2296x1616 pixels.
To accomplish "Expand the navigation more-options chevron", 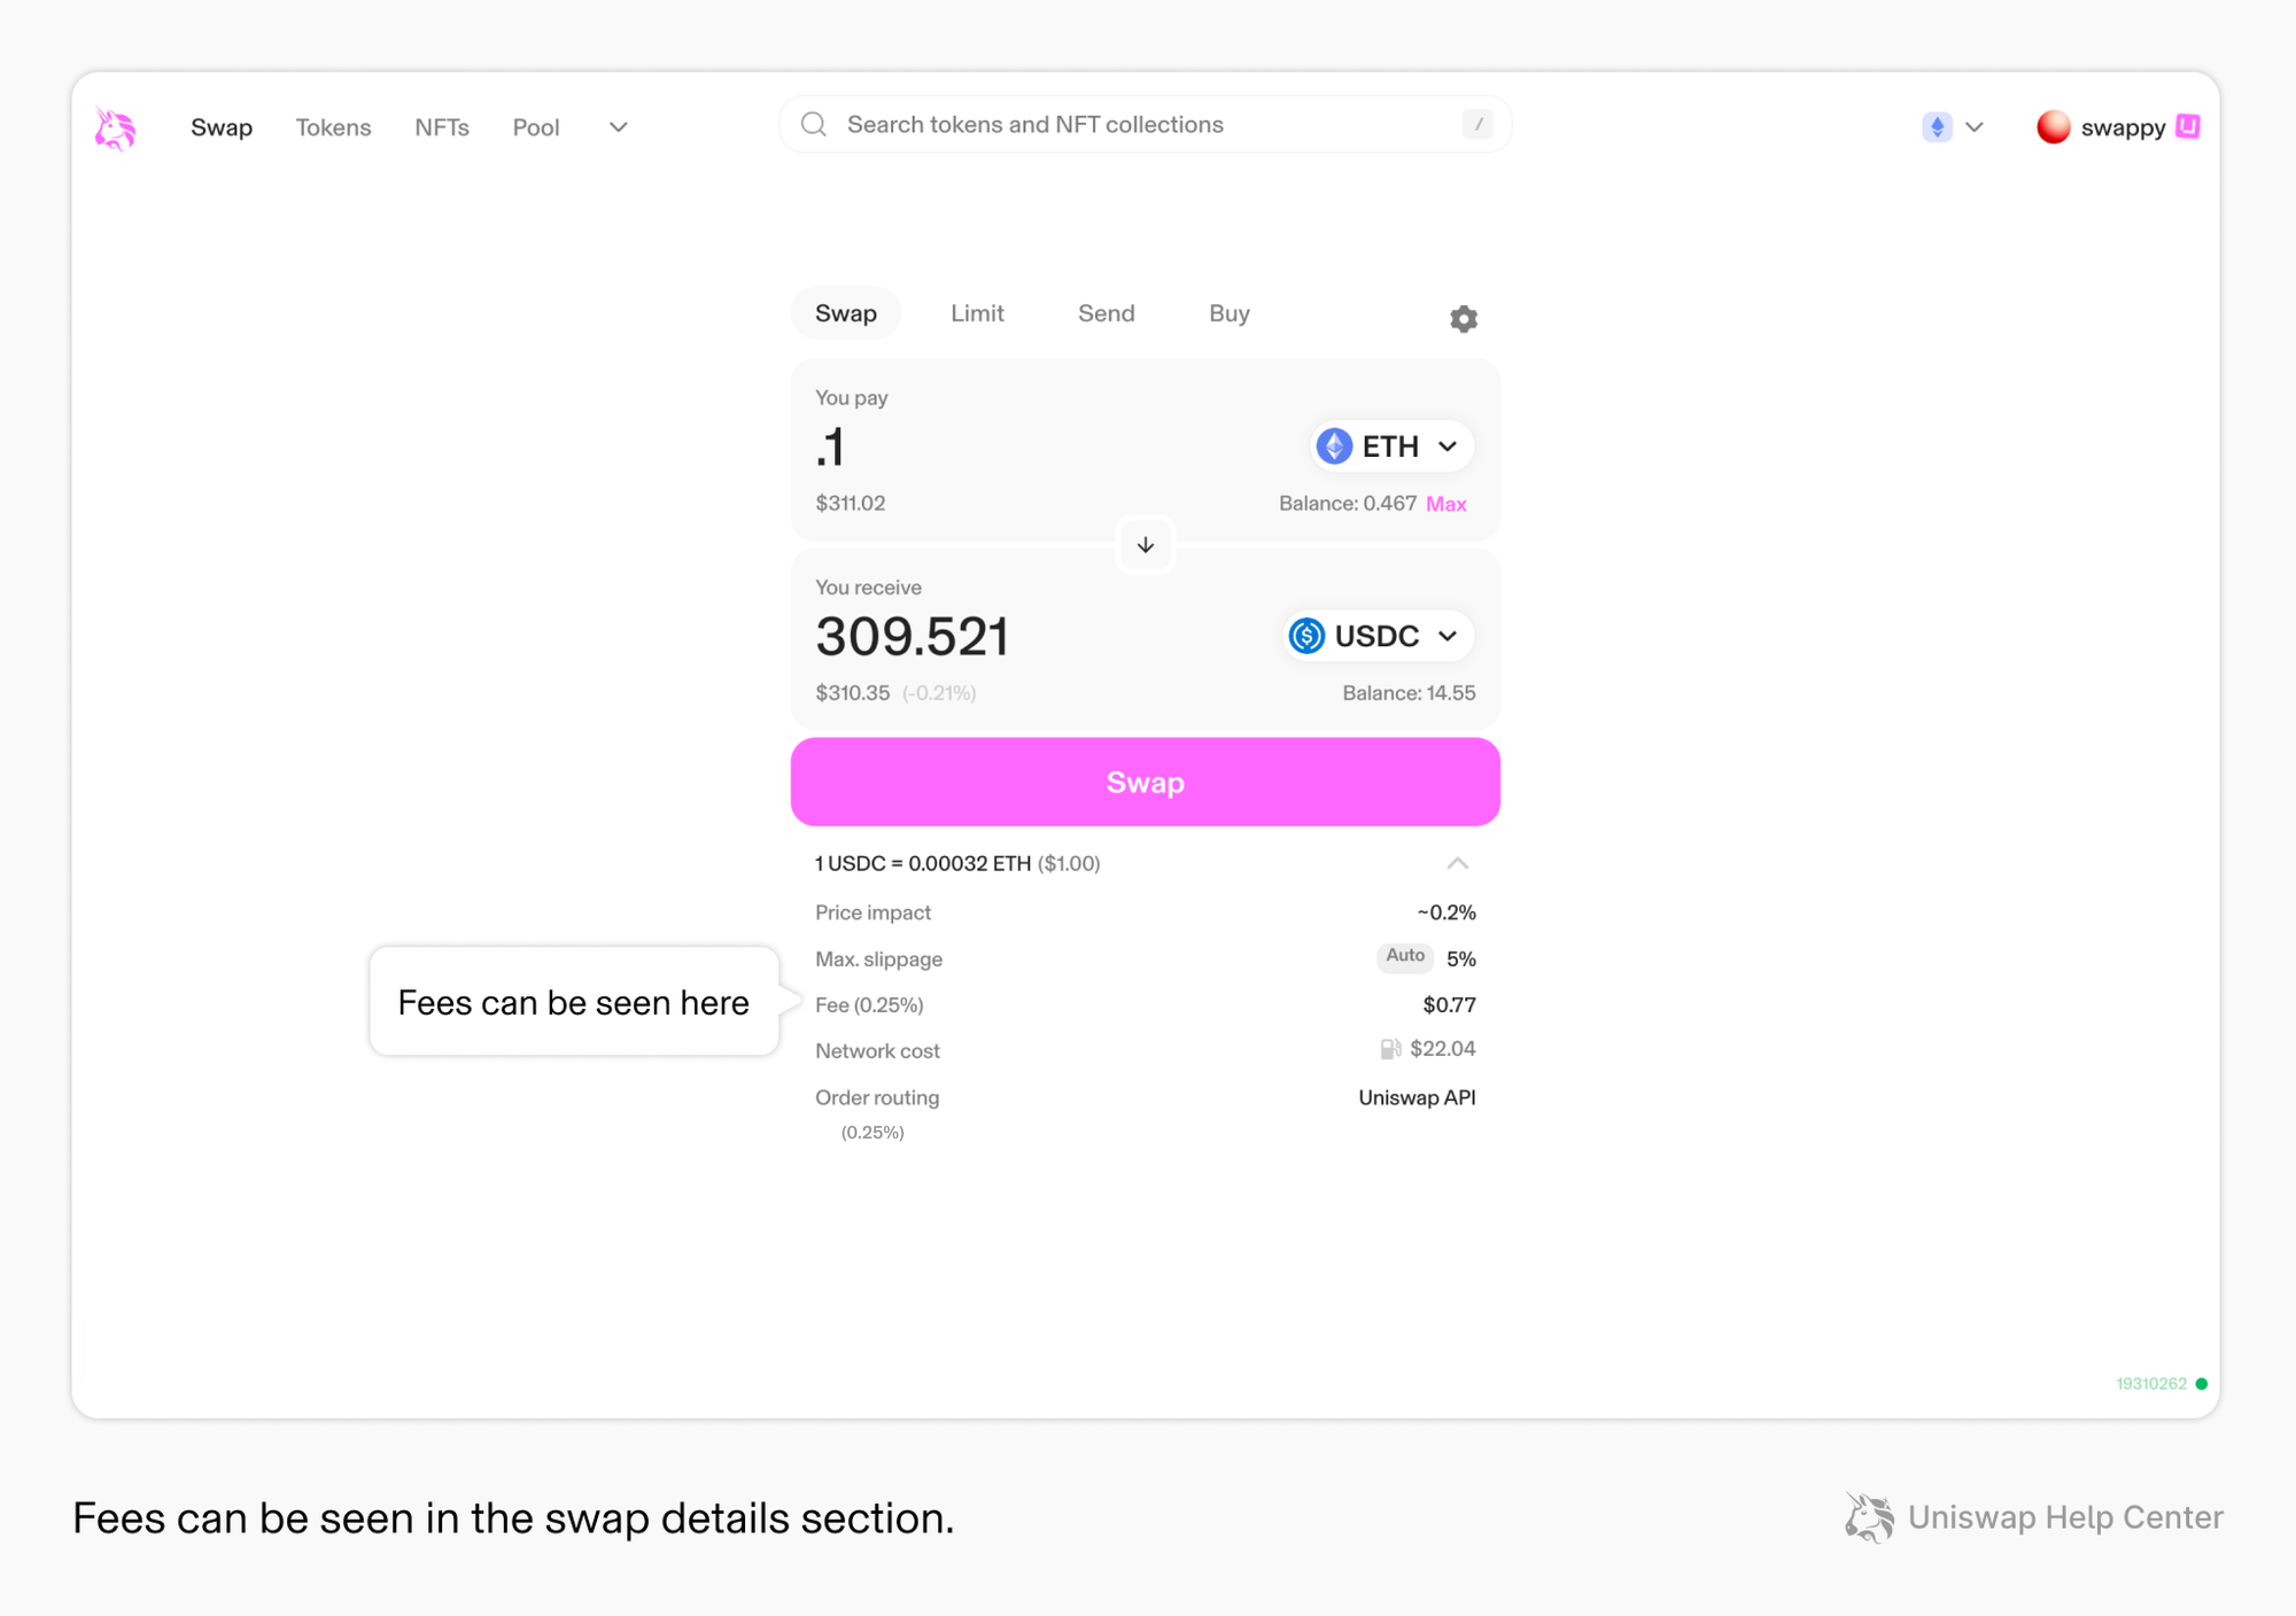I will (x=618, y=128).
